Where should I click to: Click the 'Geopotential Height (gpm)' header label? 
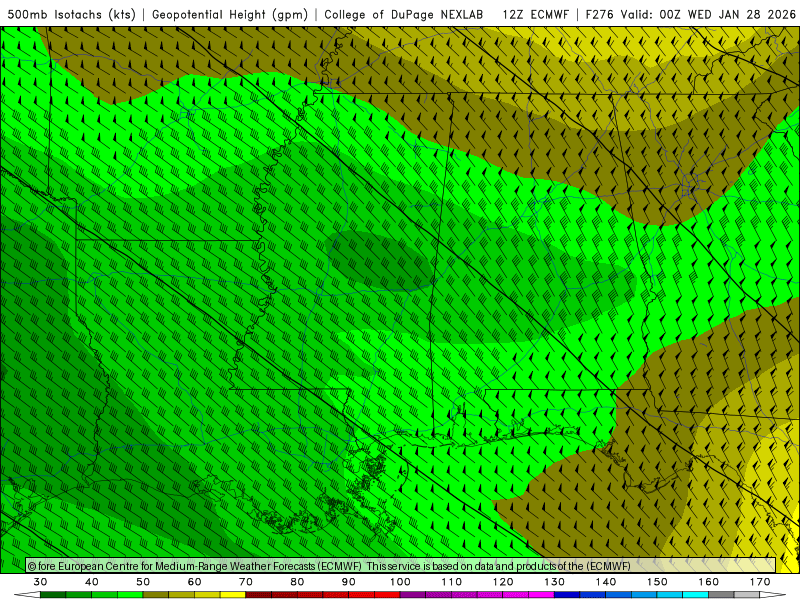point(230,15)
